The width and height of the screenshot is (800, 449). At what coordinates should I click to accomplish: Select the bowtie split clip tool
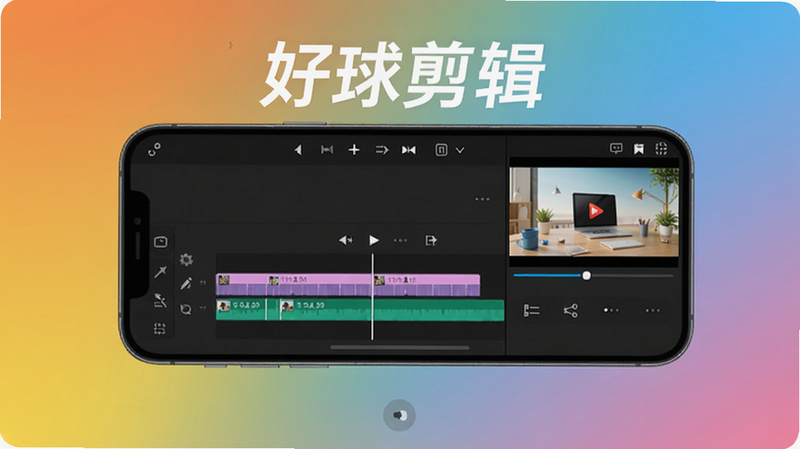[409, 149]
